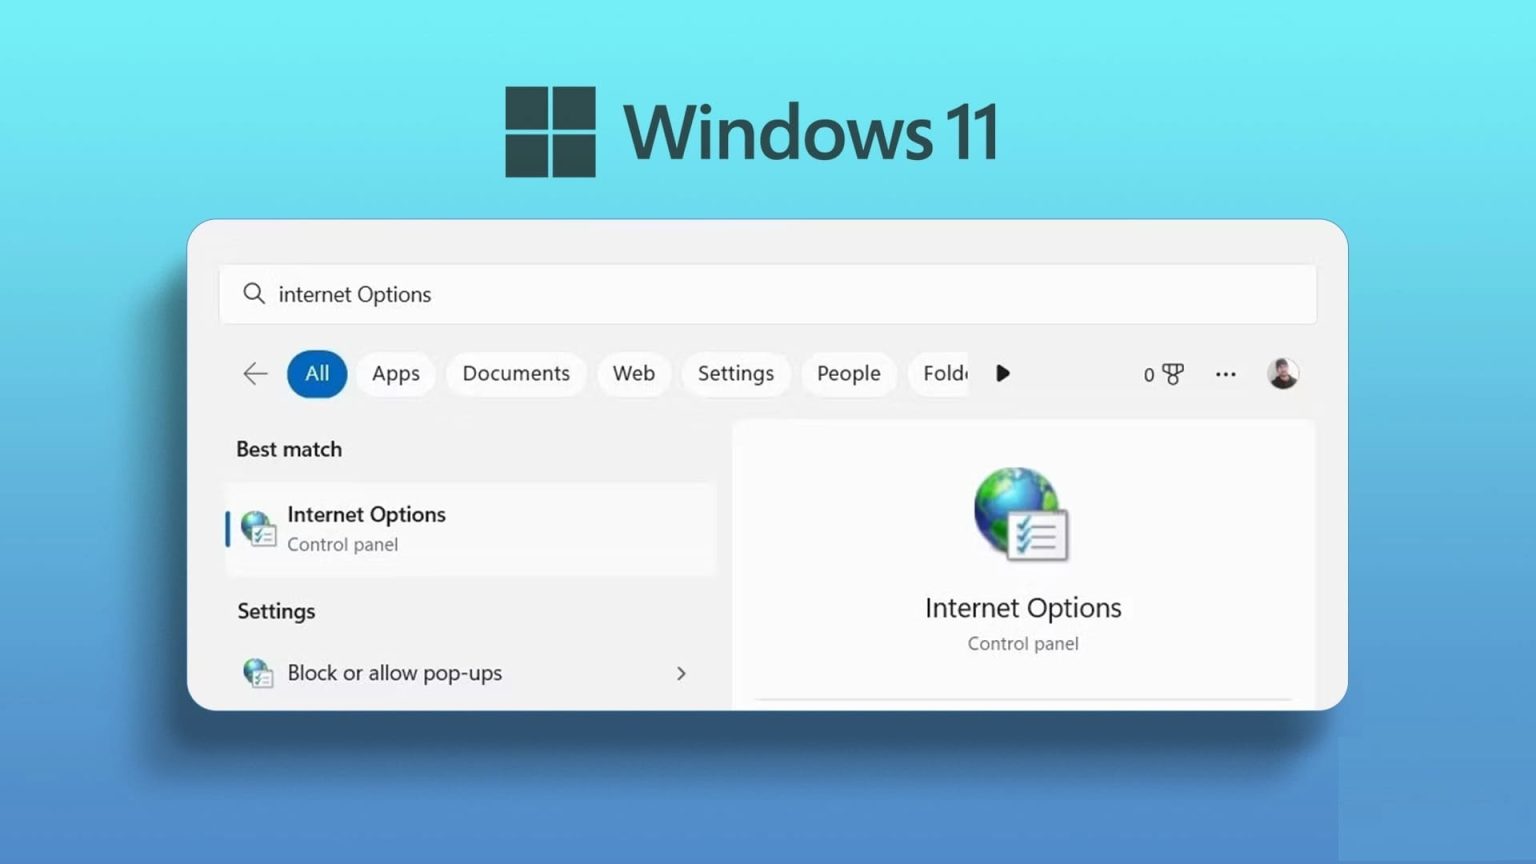
Task: Click the Rewards points counter showing 0
Action: [1148, 374]
